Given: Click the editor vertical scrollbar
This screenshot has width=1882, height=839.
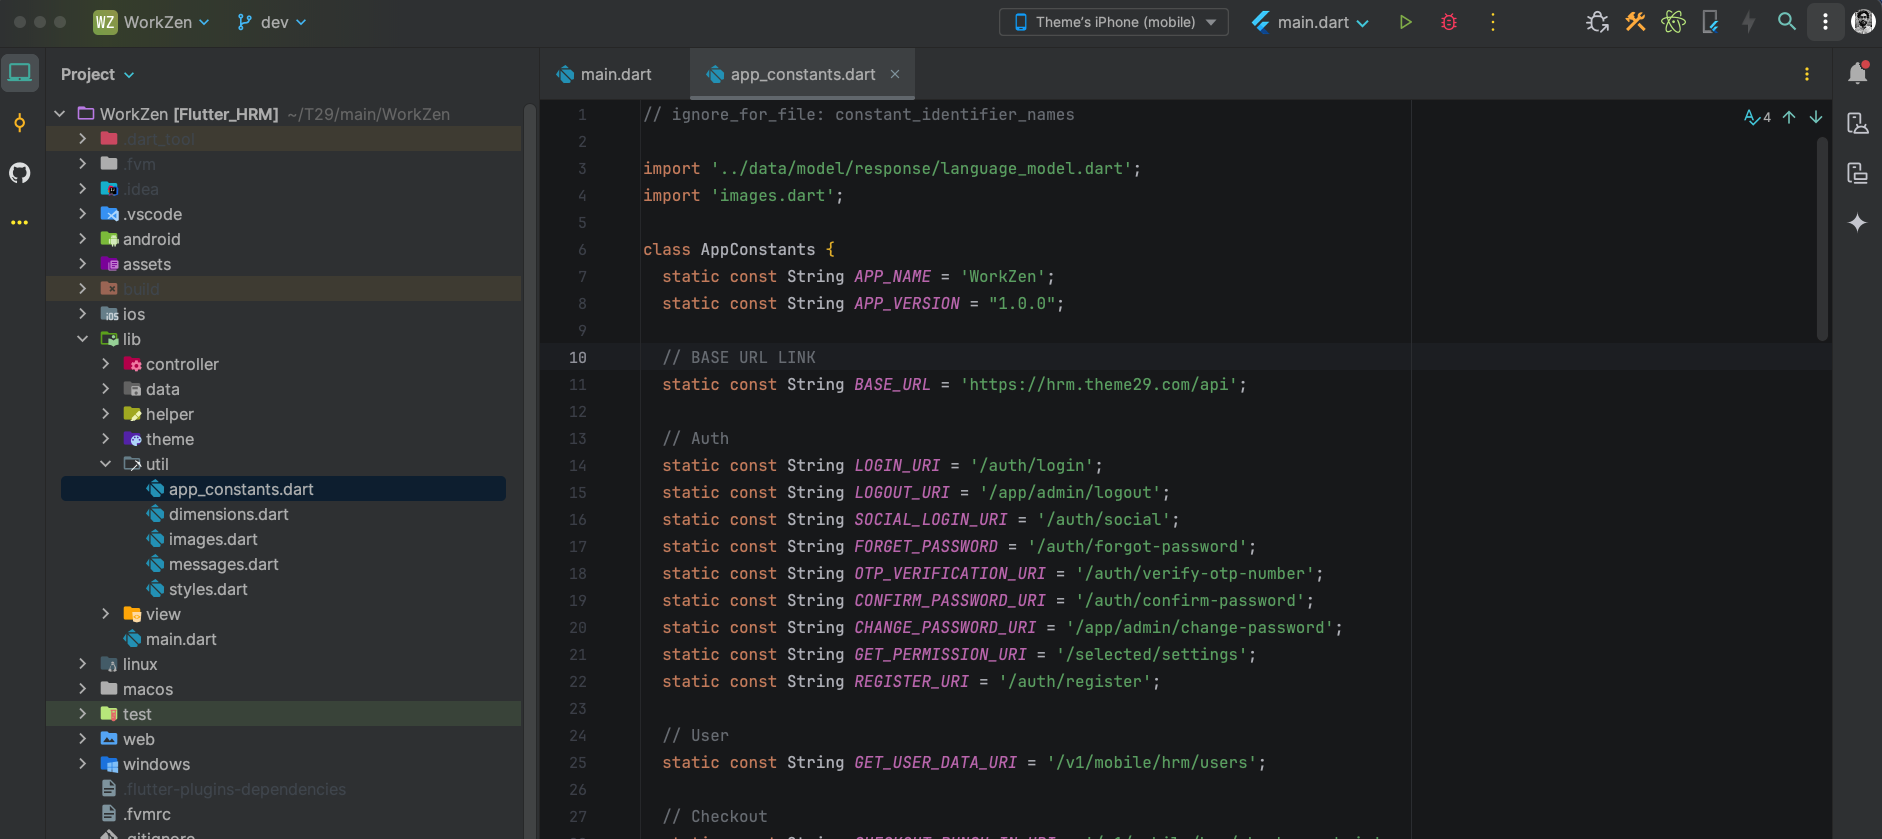Looking at the screenshot, I should 1822,238.
